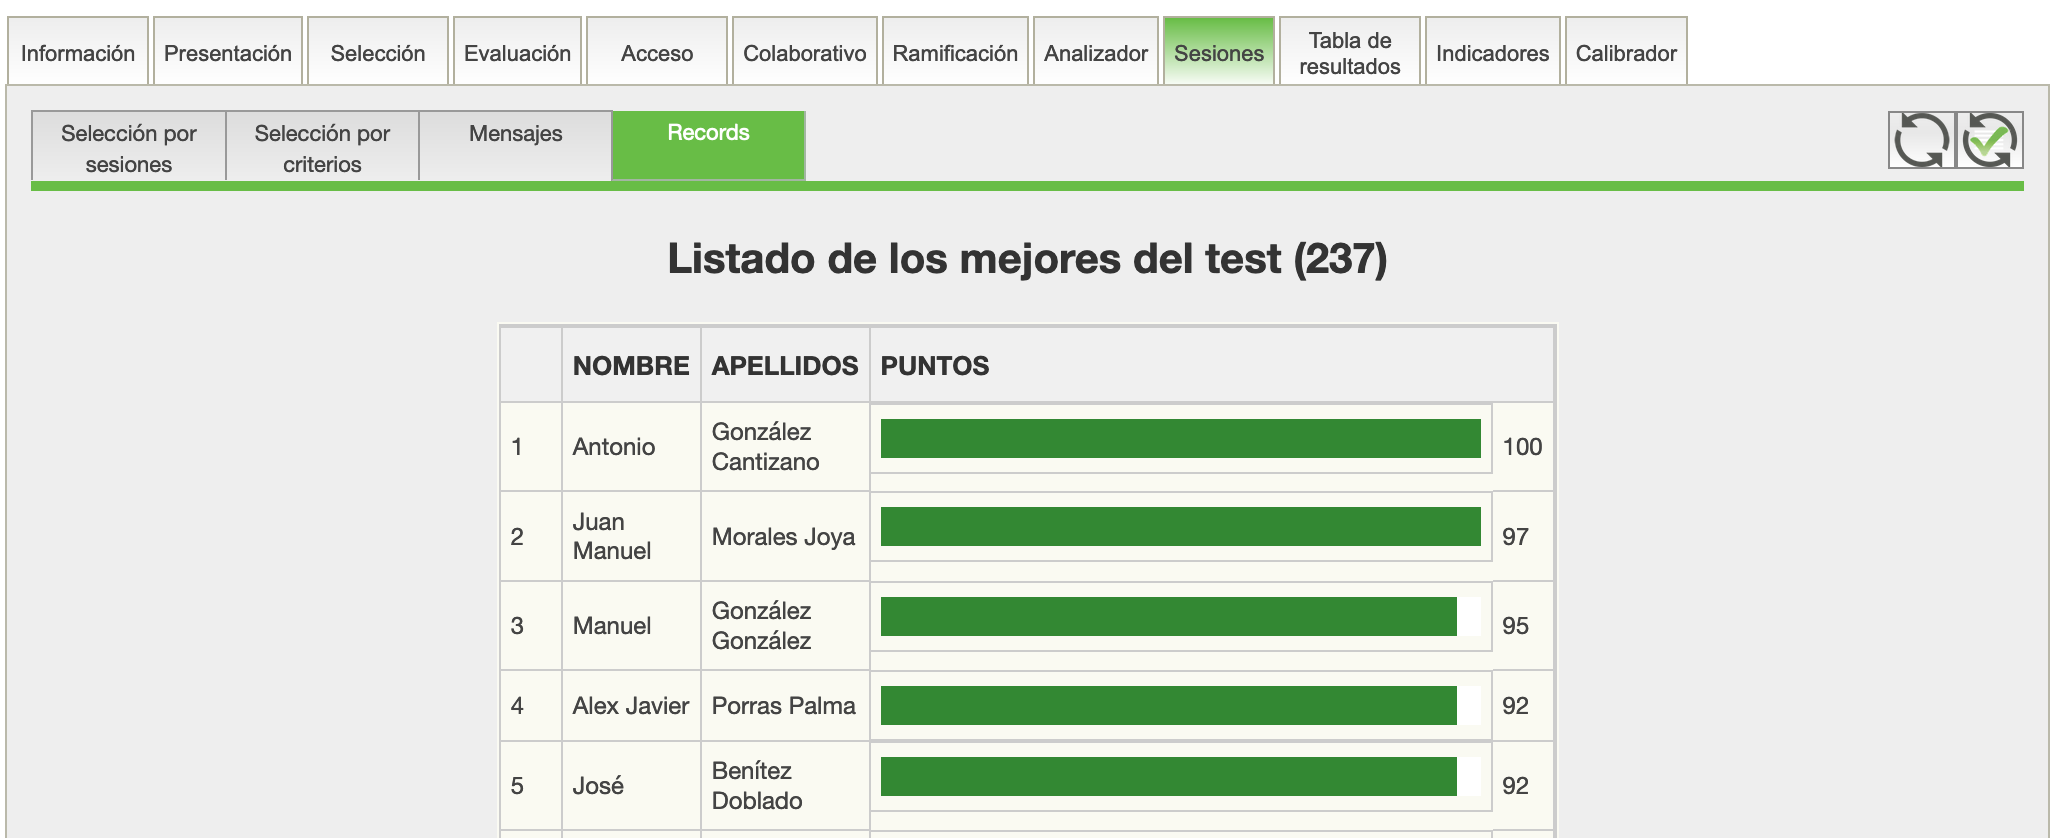Click the refresh with checkmark icon

coord(1989,140)
